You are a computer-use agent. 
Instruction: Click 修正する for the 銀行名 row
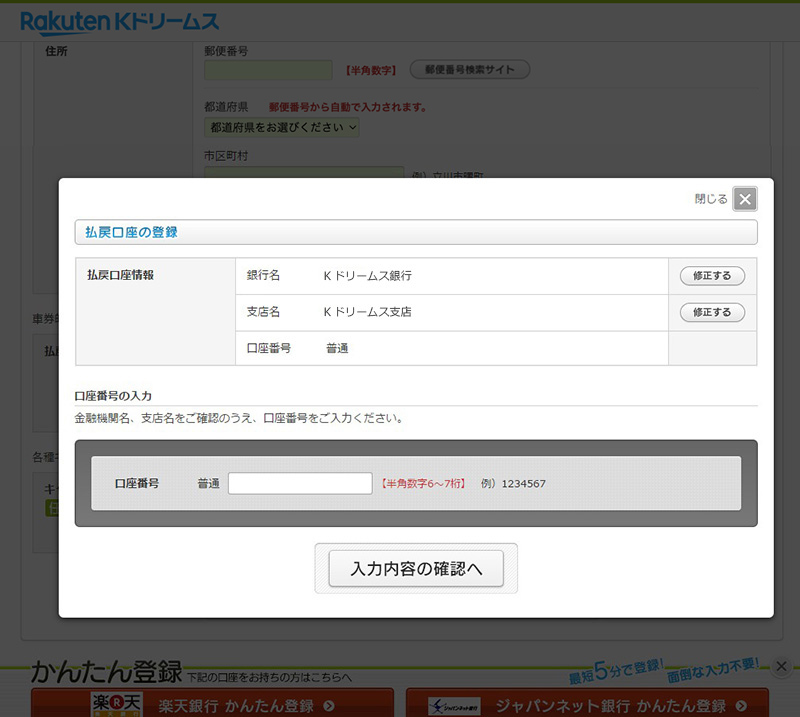(x=712, y=276)
